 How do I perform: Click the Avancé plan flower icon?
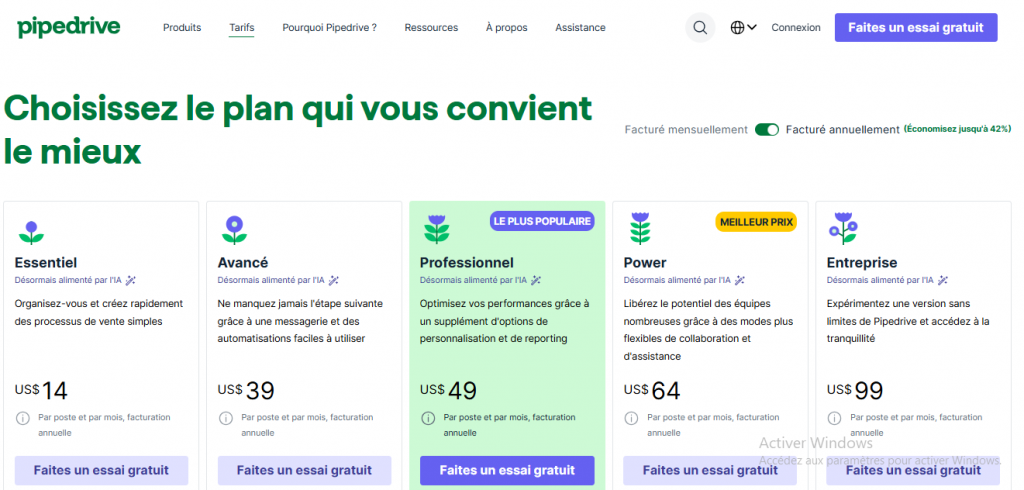click(234, 230)
